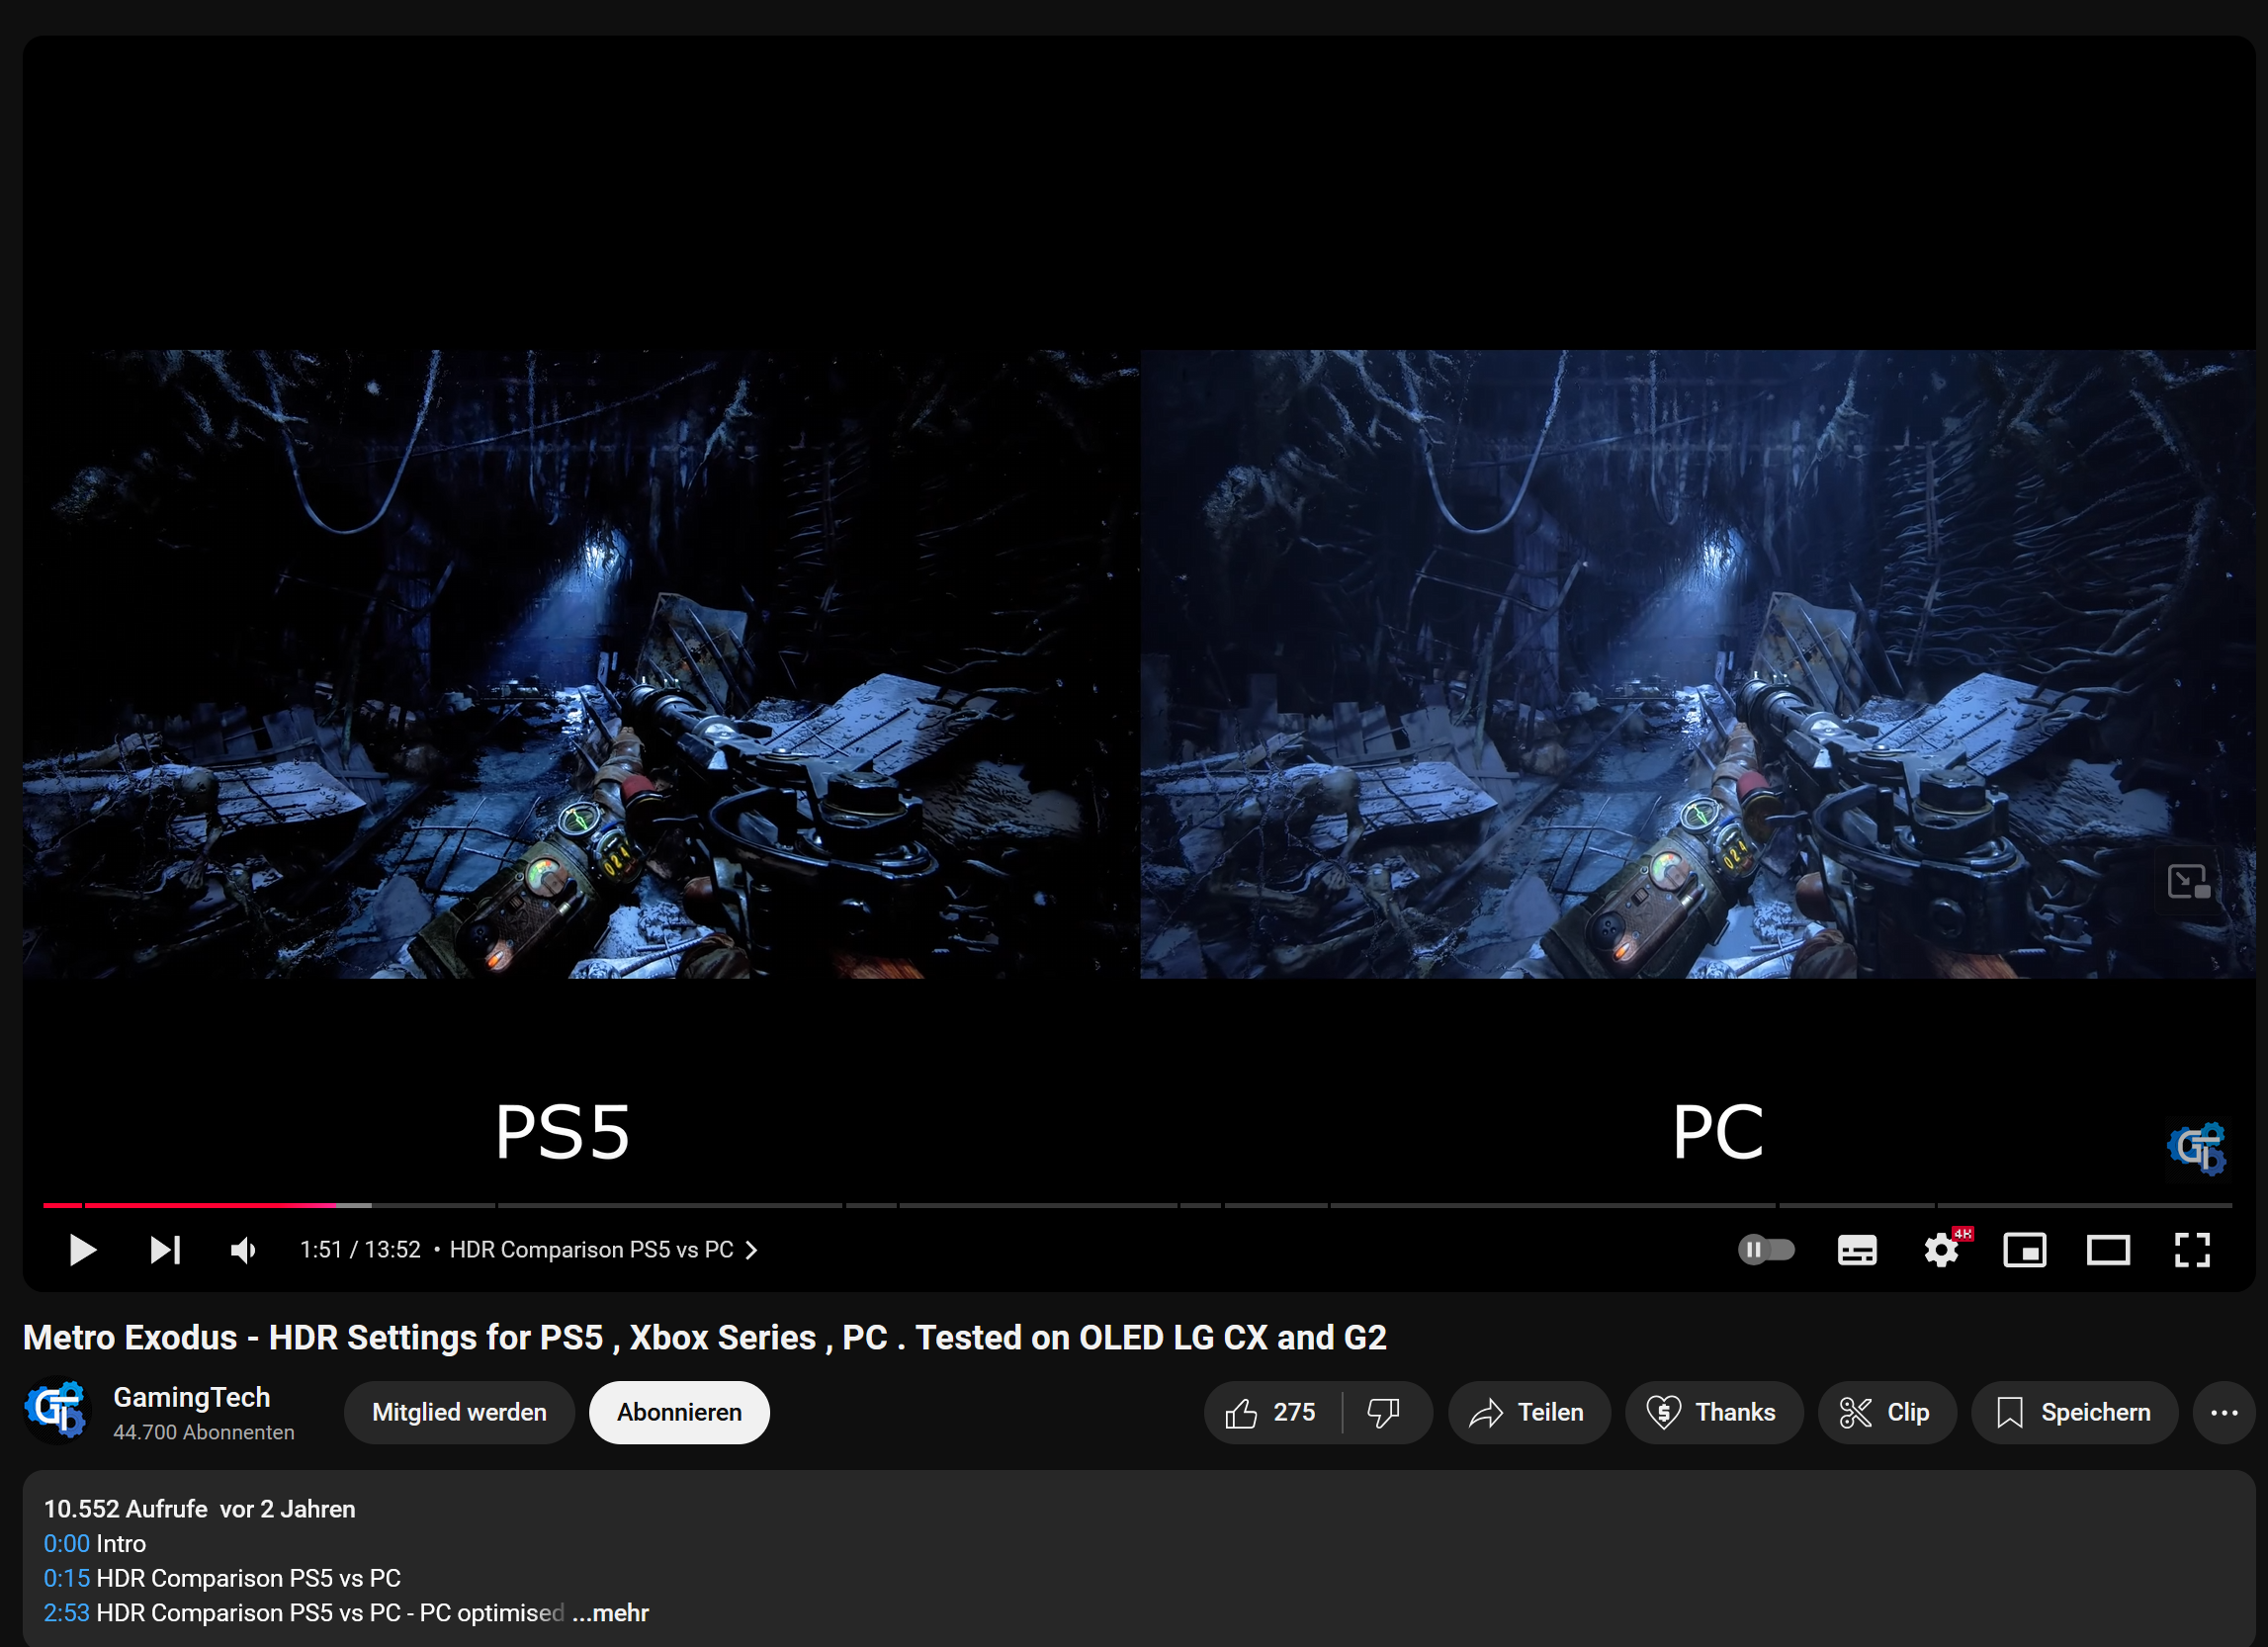Toggle the autoplay switch
Screen dimensions: 2268x1647
point(1766,1250)
